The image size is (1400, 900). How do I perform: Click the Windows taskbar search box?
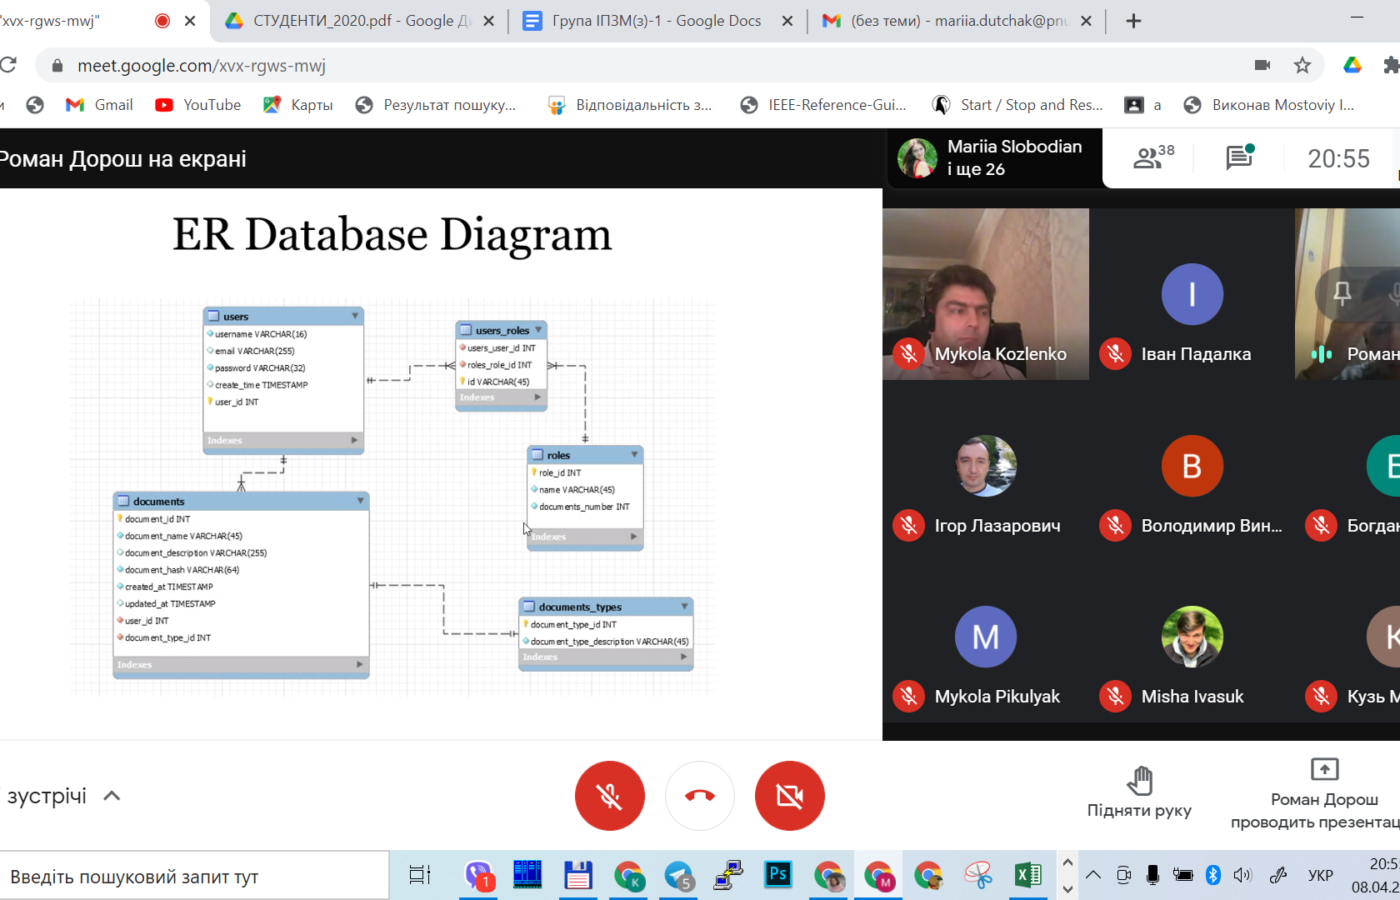click(194, 877)
